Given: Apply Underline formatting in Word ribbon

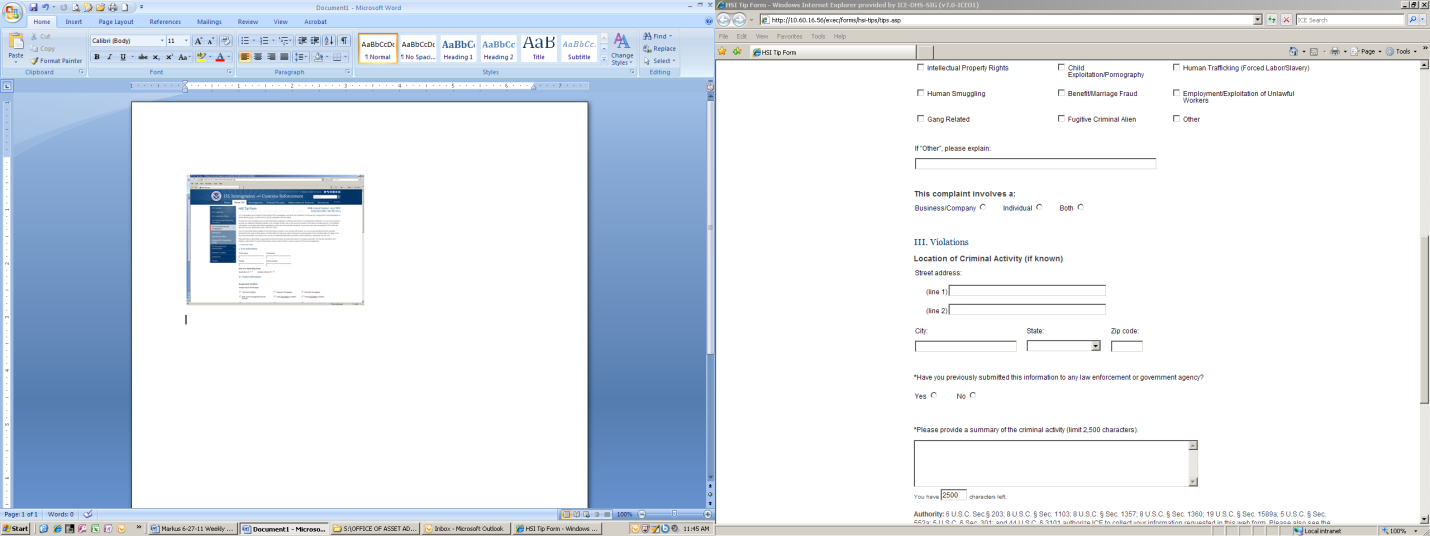Looking at the screenshot, I should click(x=121, y=57).
